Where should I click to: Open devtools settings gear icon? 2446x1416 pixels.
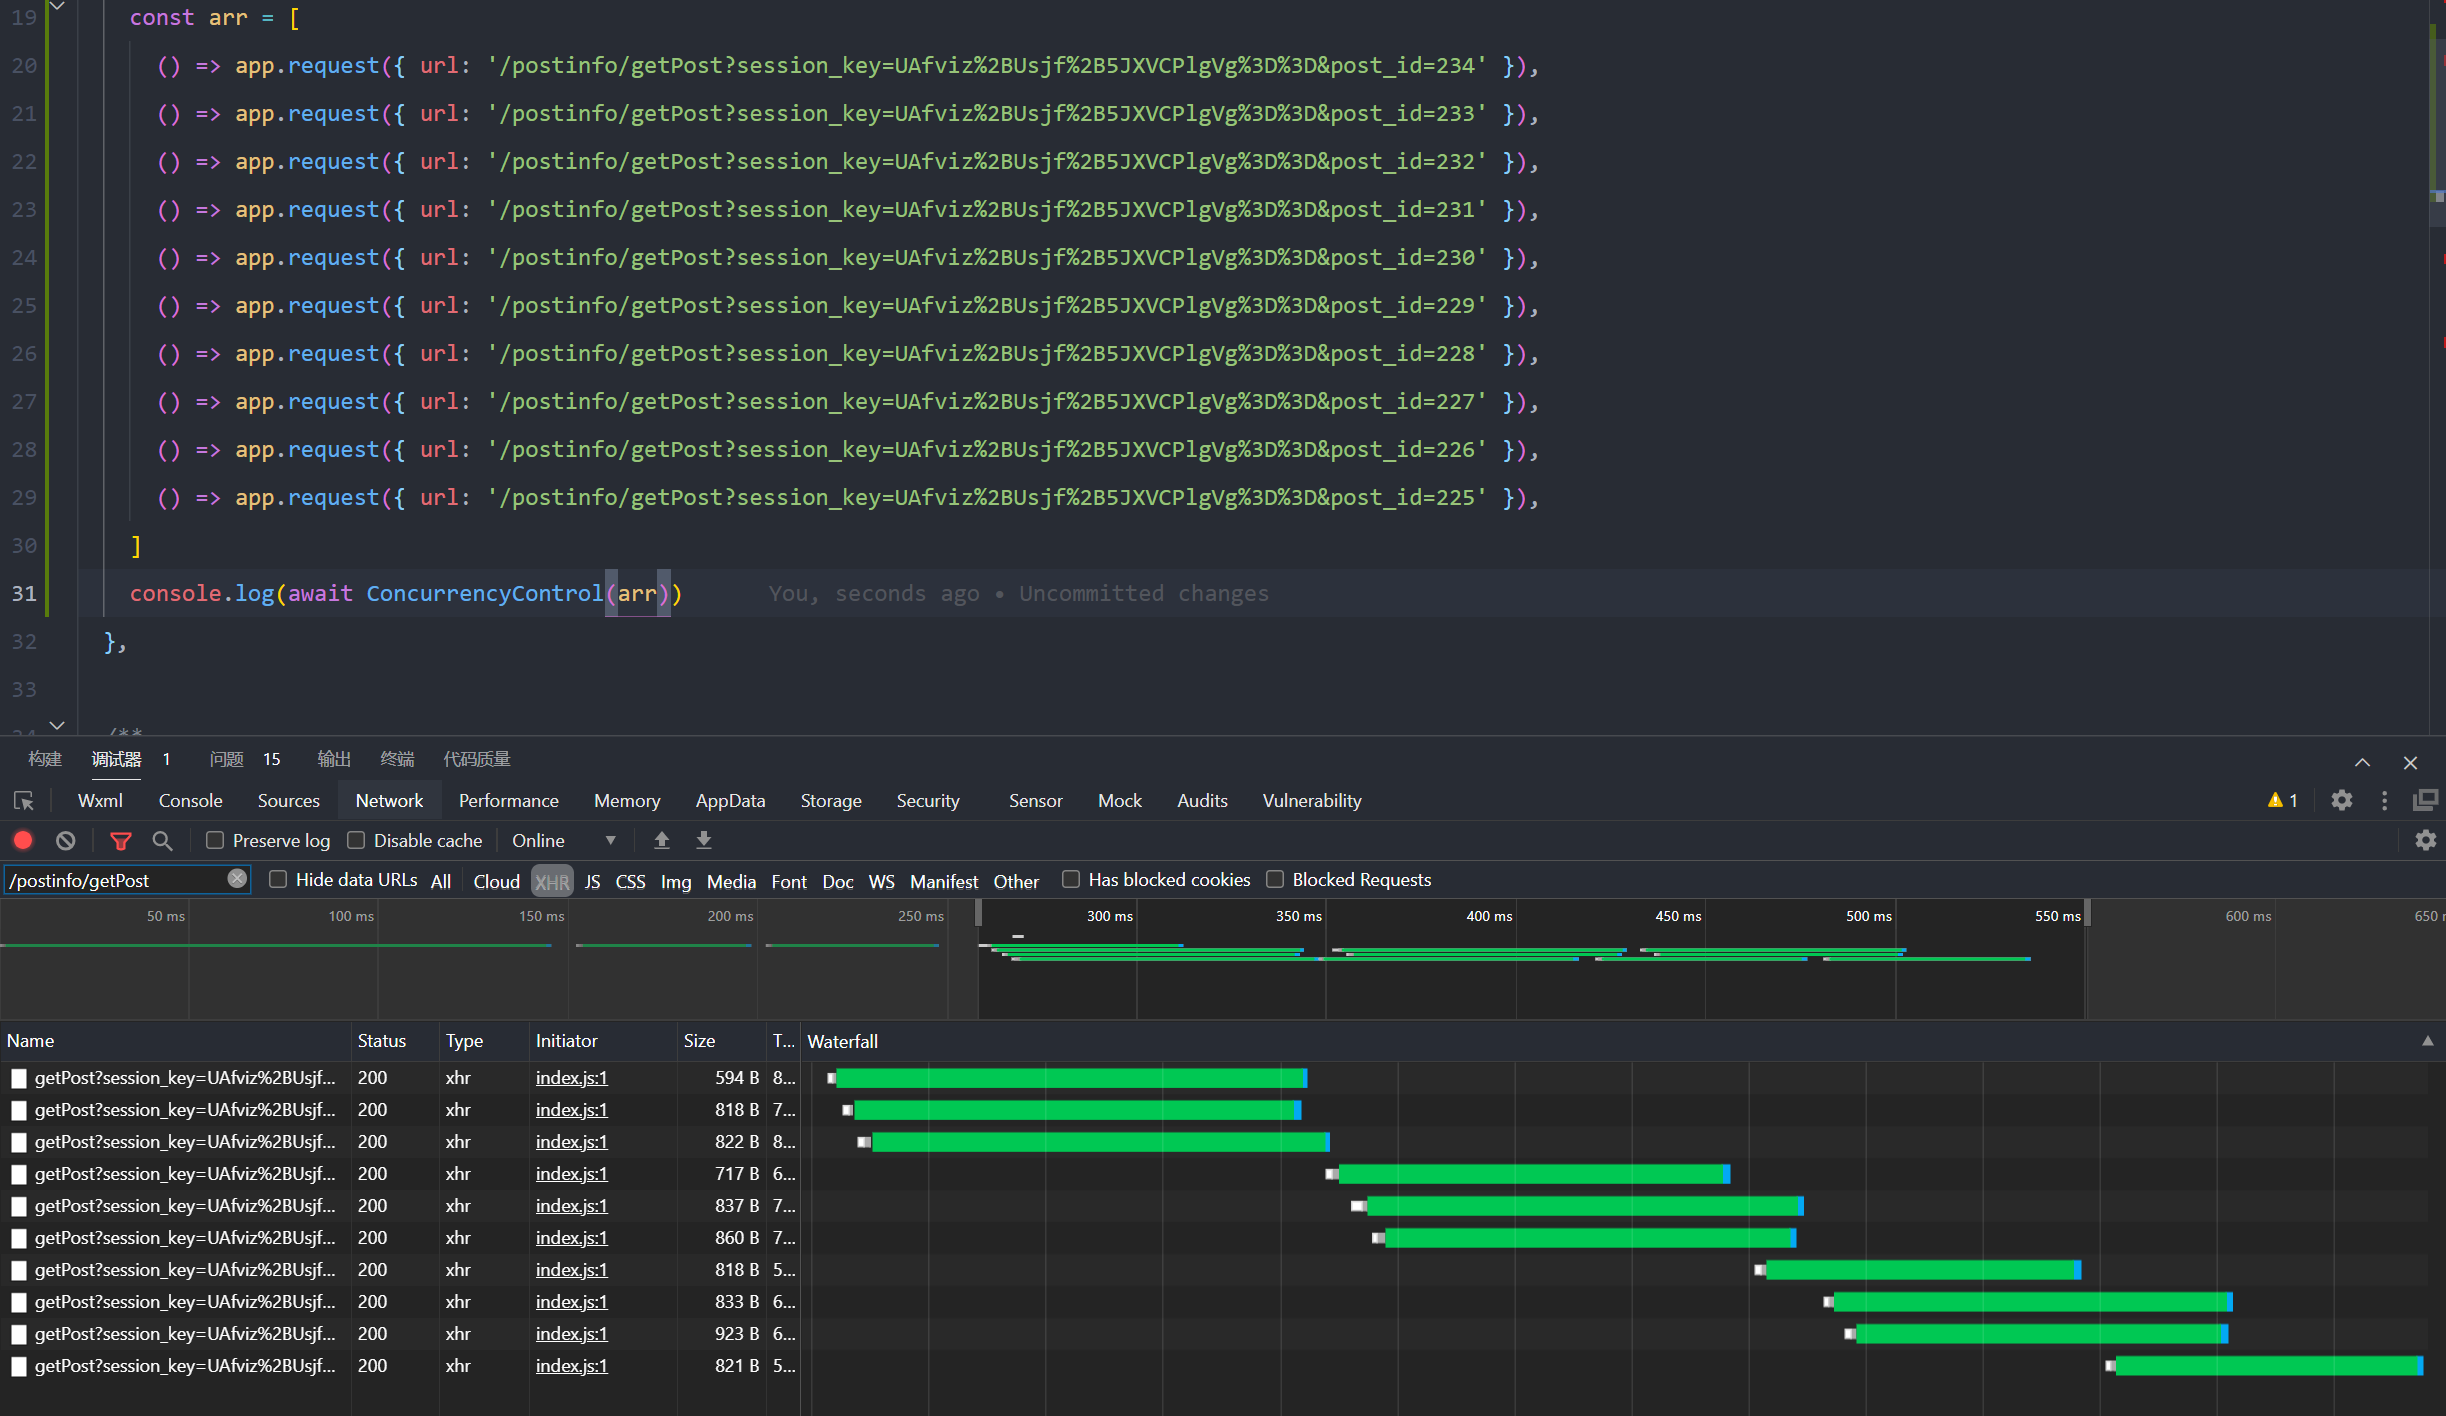point(2341,801)
